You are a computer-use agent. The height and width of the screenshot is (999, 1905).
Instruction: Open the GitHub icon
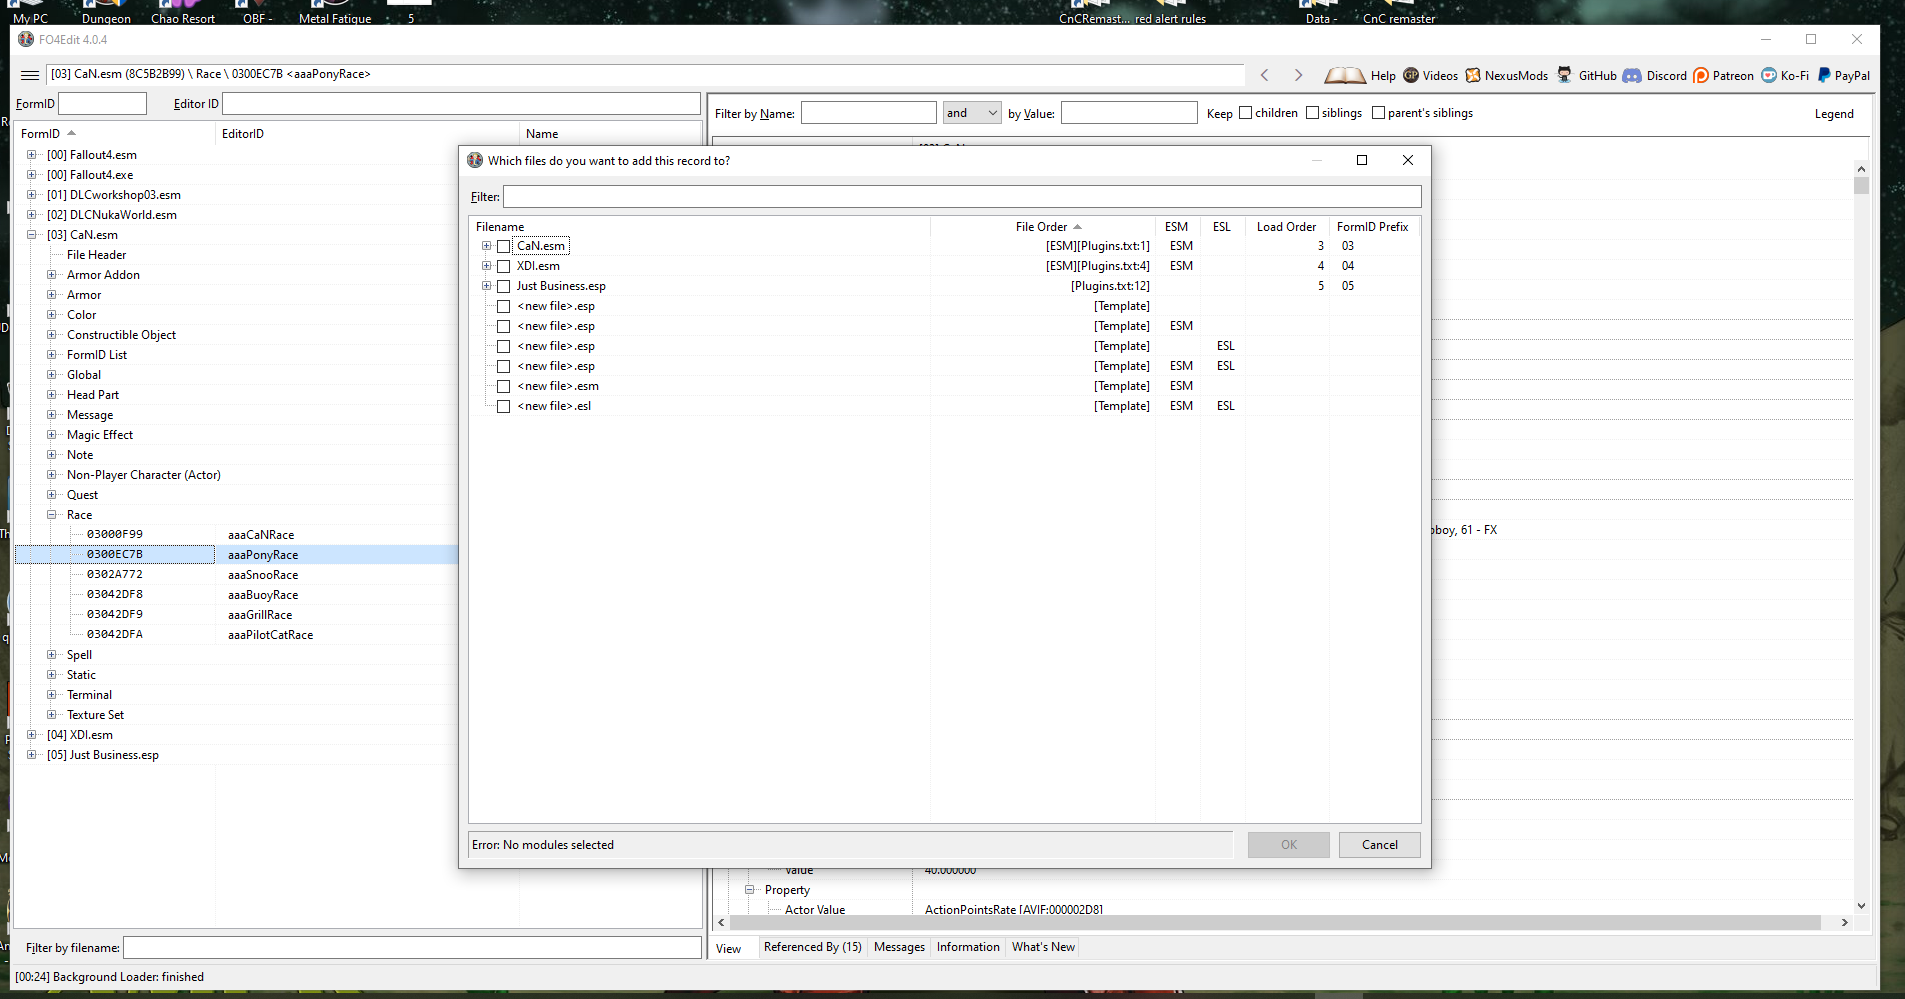(x=1565, y=75)
